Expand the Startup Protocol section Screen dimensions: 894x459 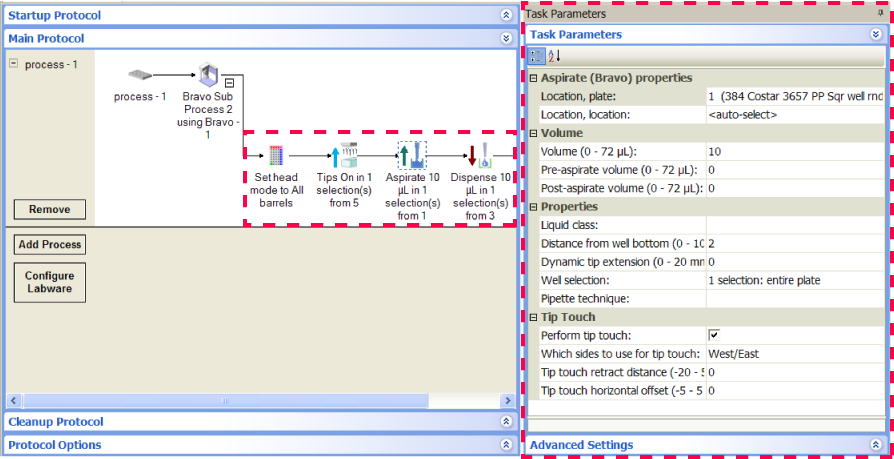506,15
